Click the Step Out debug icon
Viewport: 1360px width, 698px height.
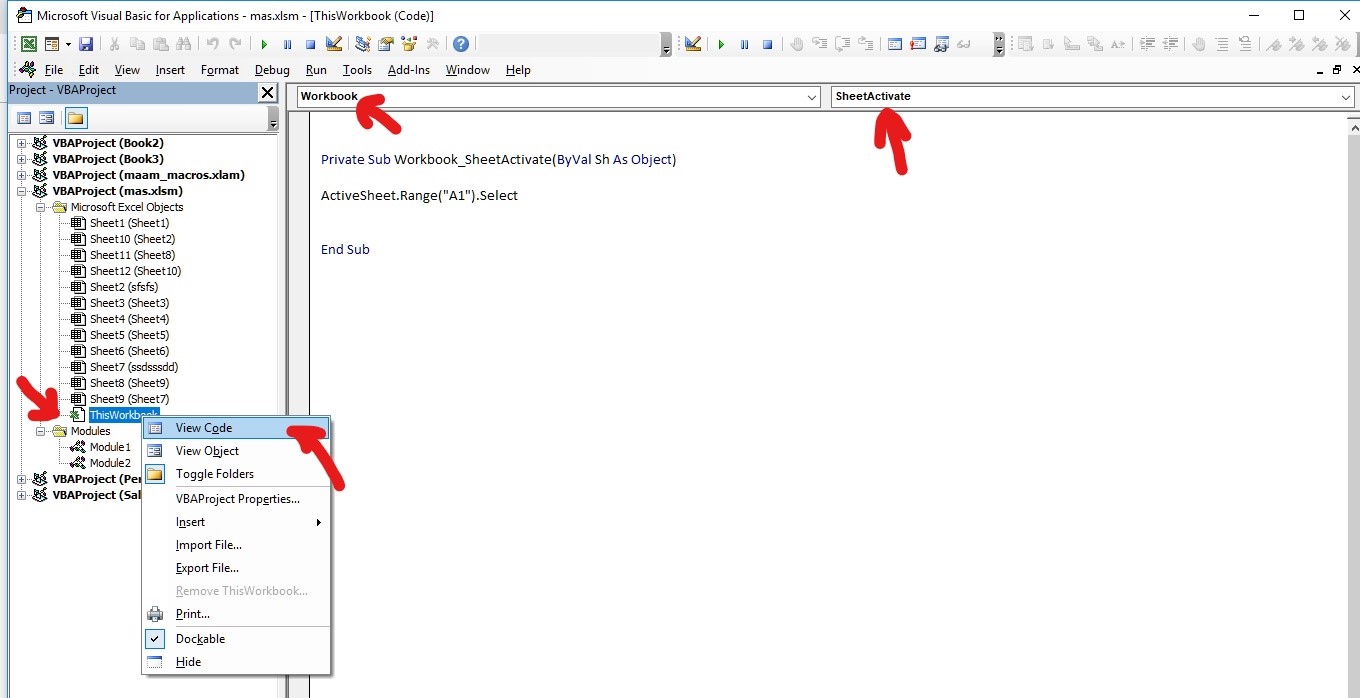(x=865, y=44)
